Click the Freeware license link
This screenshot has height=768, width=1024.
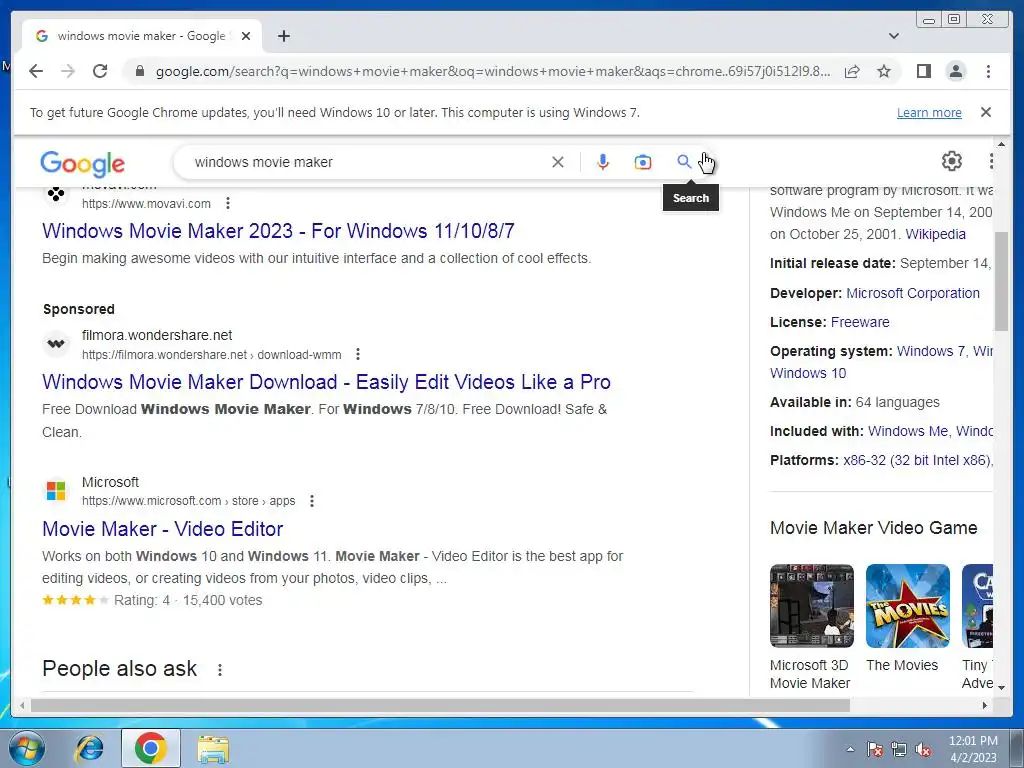tap(860, 322)
